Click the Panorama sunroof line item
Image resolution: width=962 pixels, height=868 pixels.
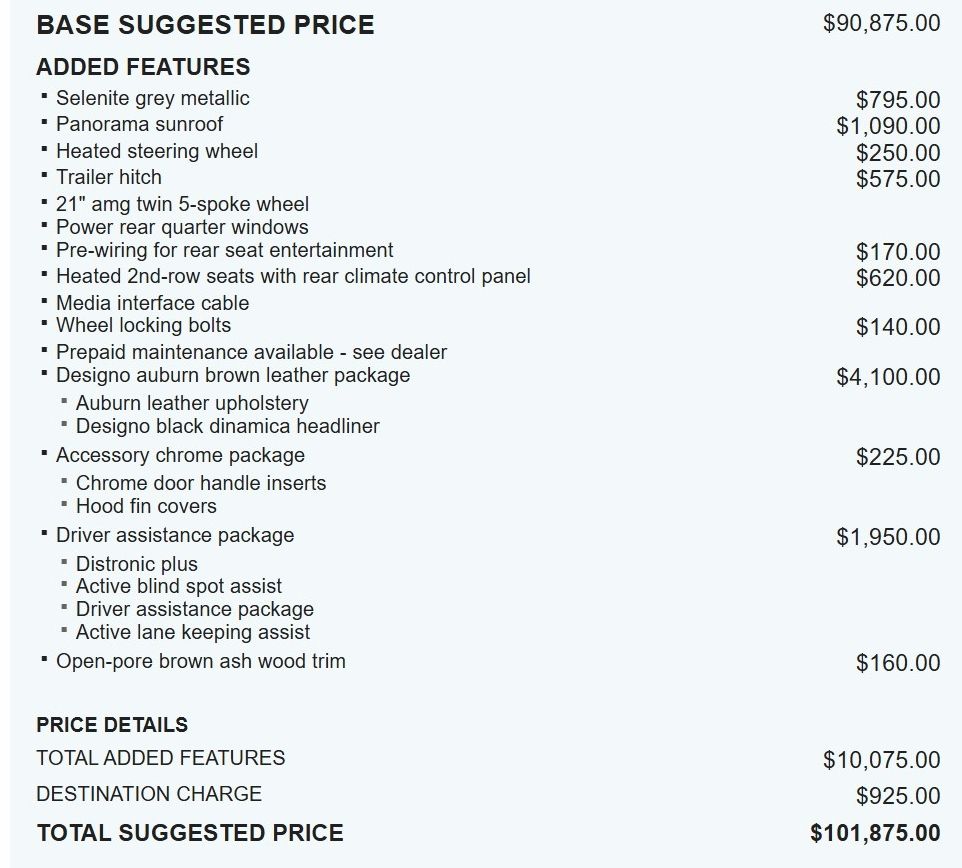(139, 124)
